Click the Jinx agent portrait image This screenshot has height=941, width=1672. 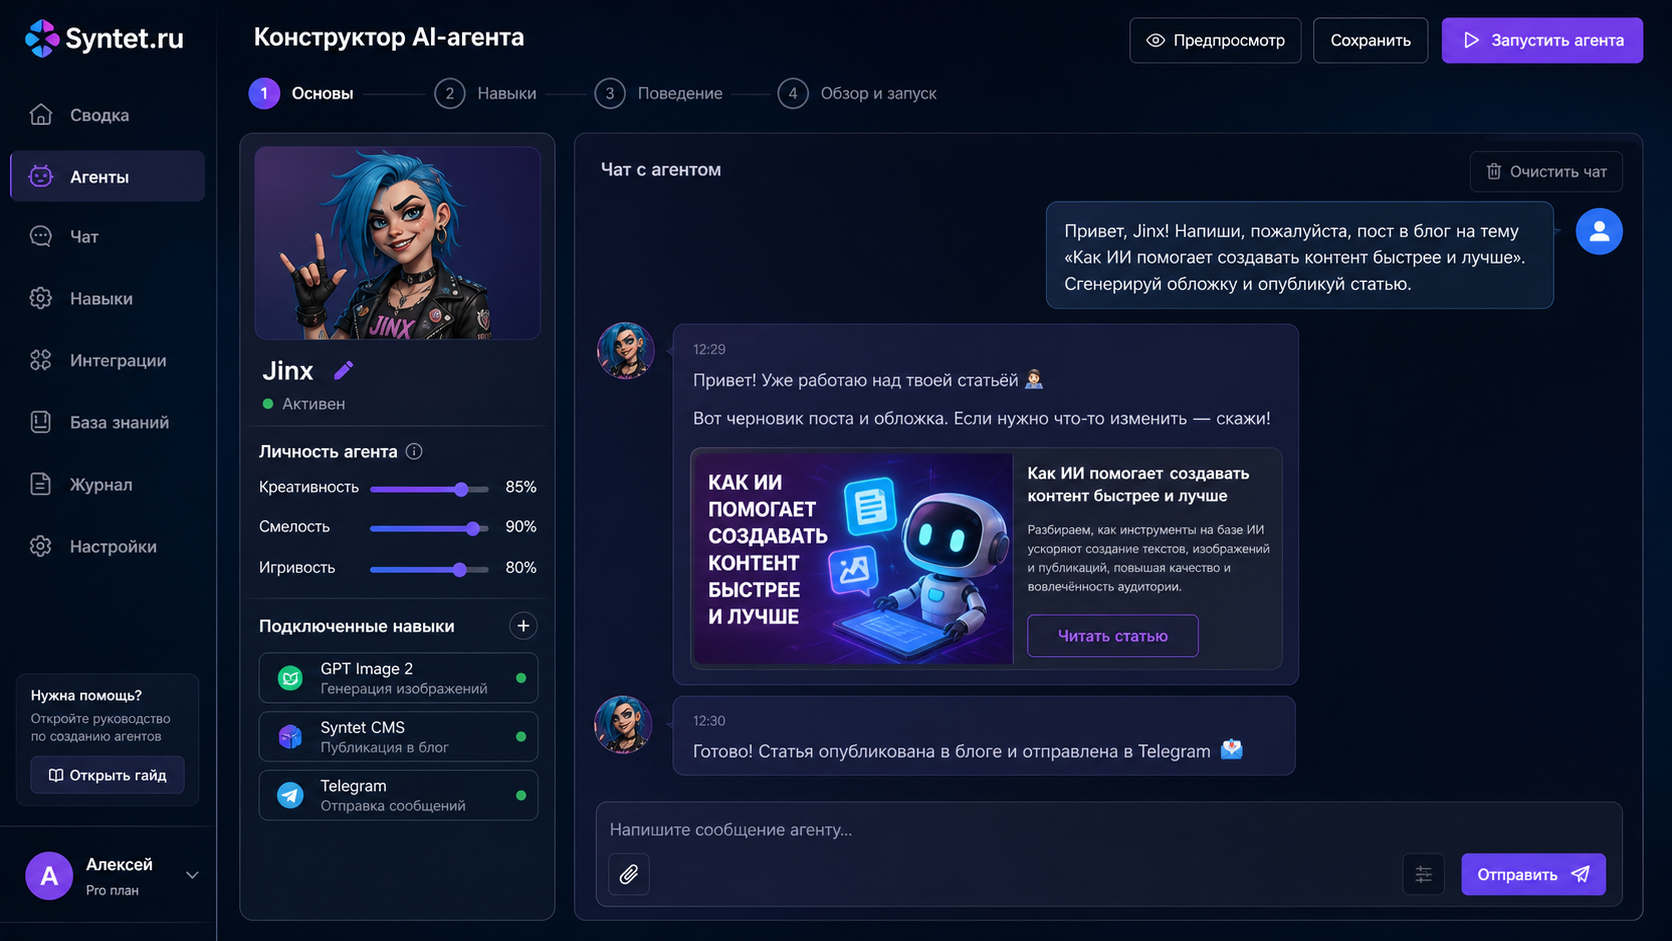pyautogui.click(x=398, y=243)
